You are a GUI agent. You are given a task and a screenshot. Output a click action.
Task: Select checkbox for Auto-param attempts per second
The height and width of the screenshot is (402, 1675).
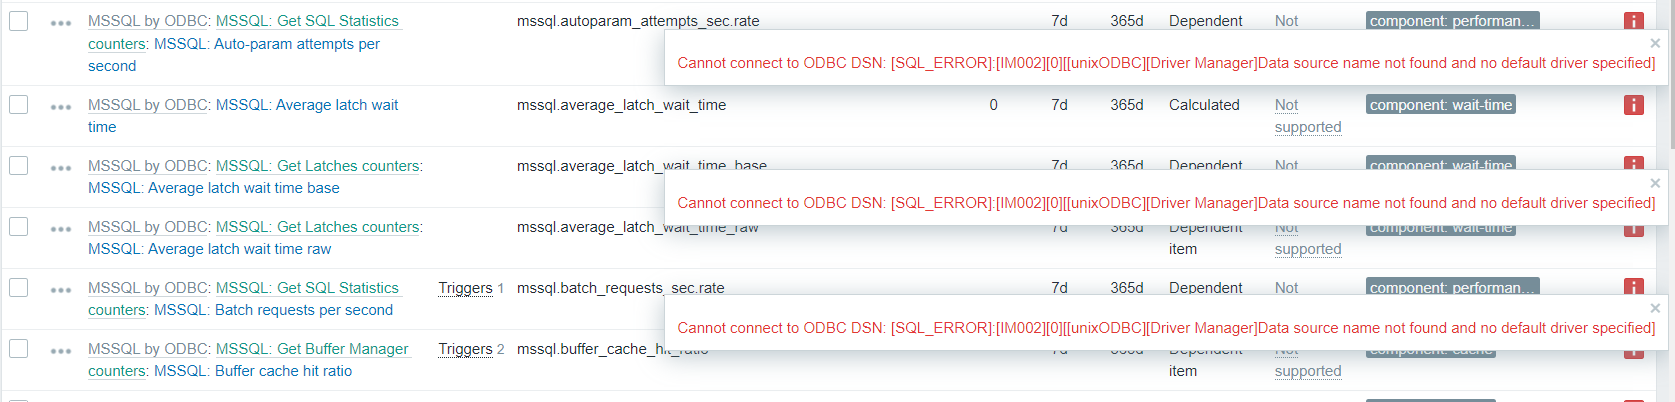click(19, 21)
